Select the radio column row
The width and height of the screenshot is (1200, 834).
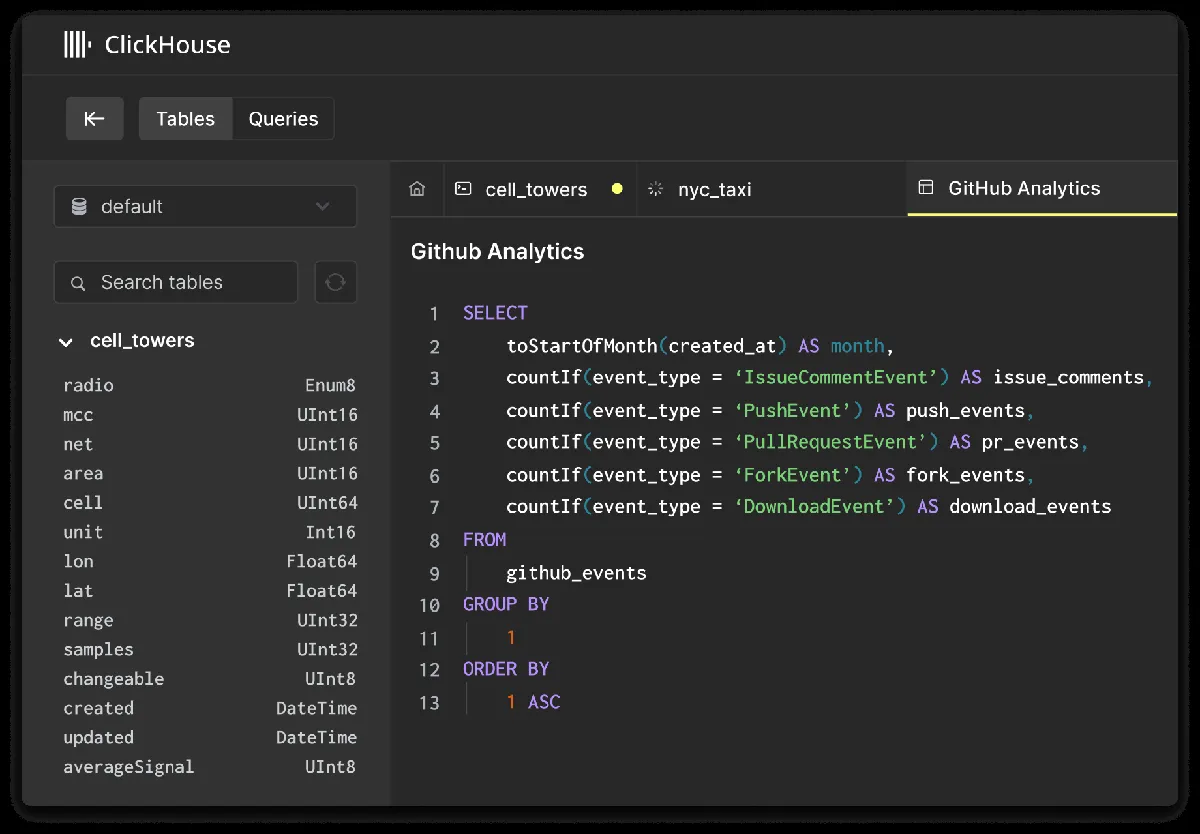point(210,386)
